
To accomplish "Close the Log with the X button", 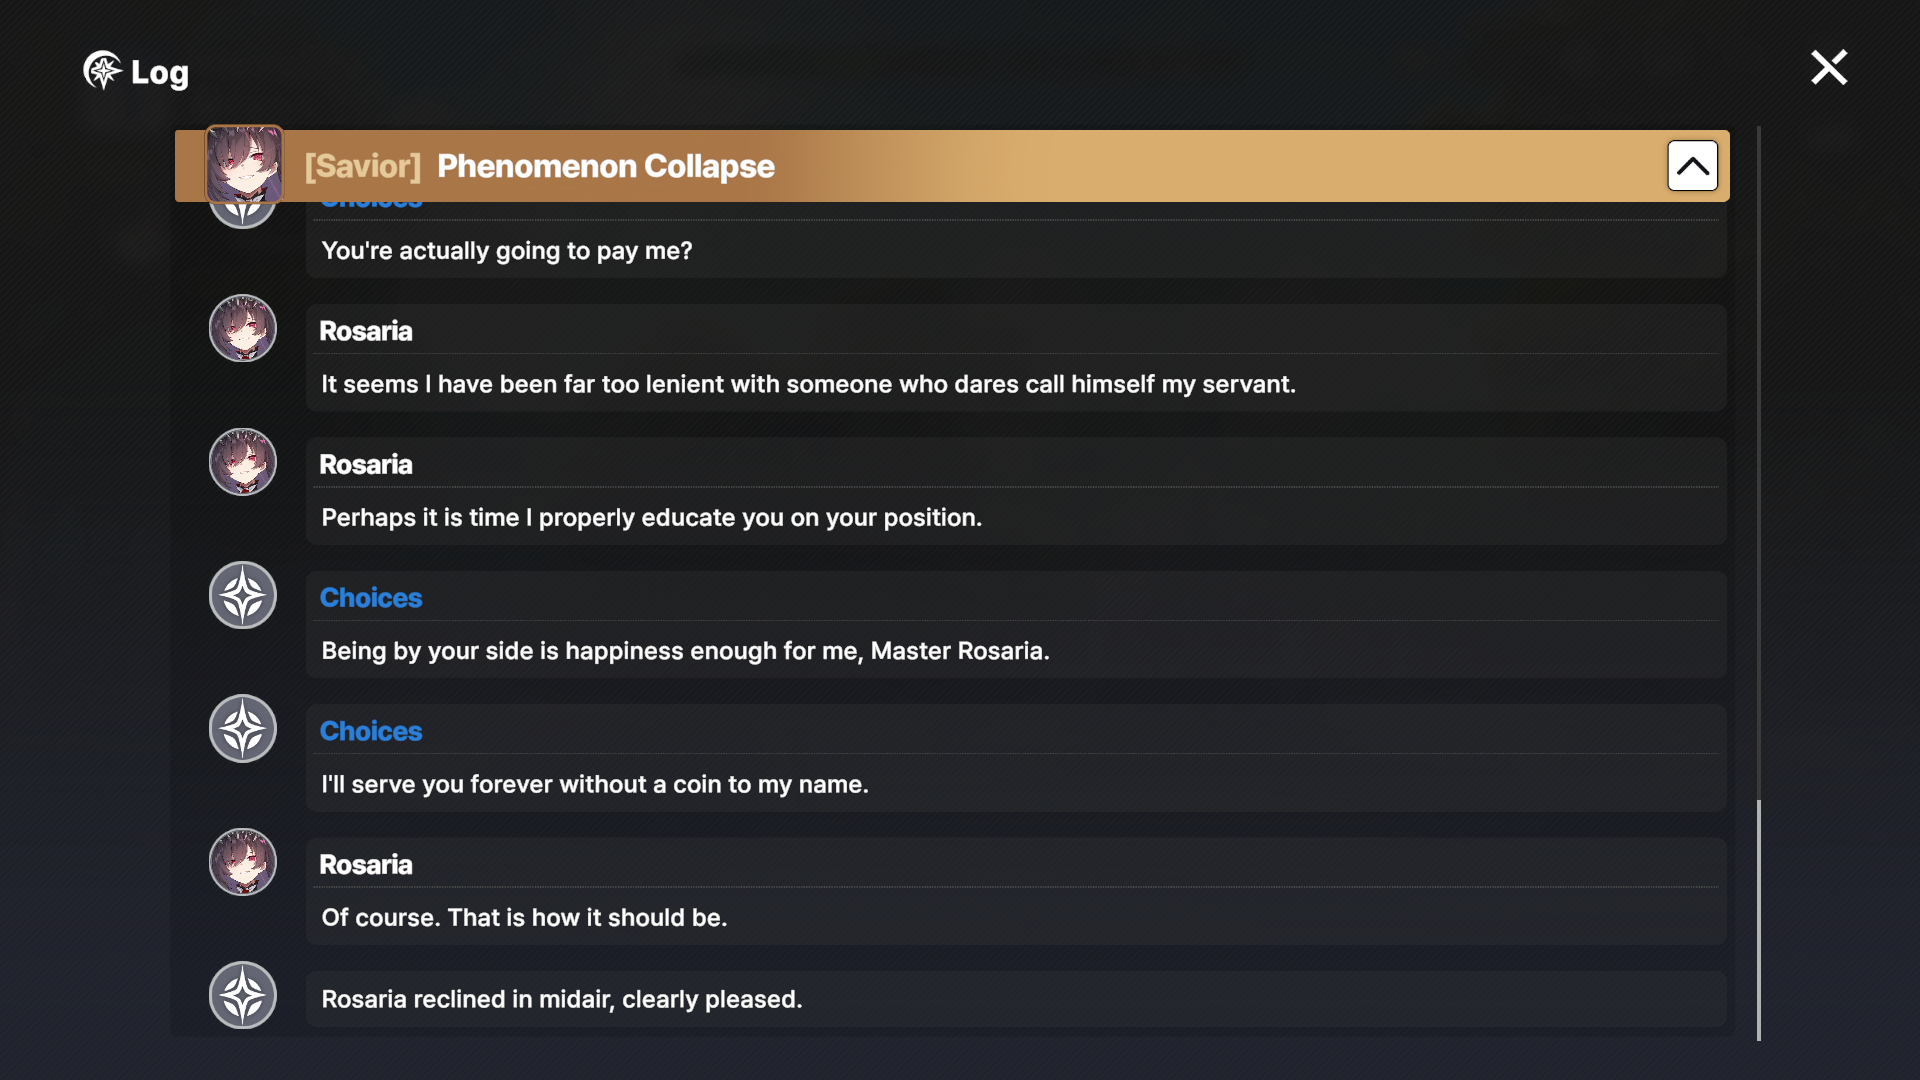I will (x=1829, y=68).
